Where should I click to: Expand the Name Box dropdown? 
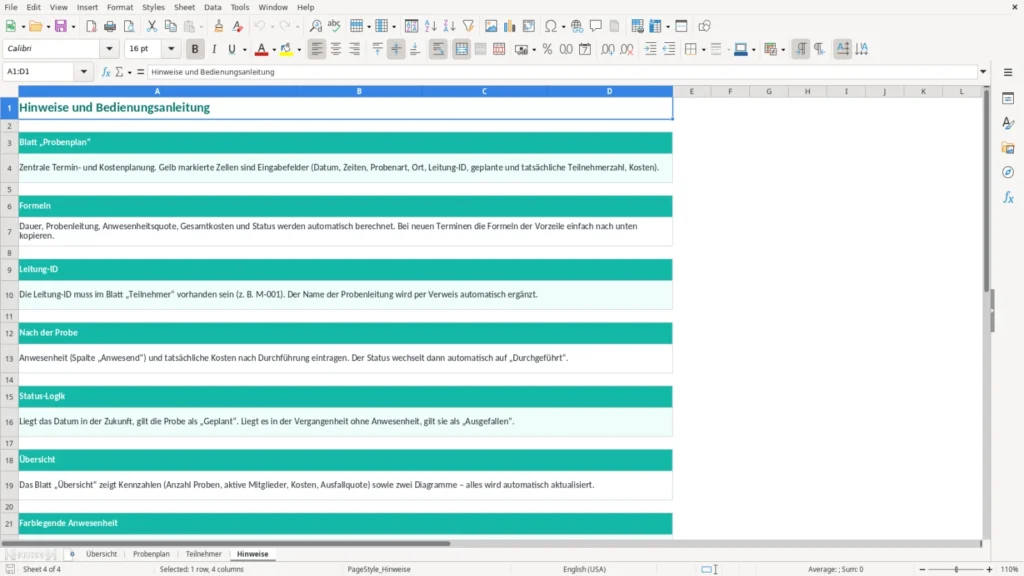pyautogui.click(x=84, y=72)
